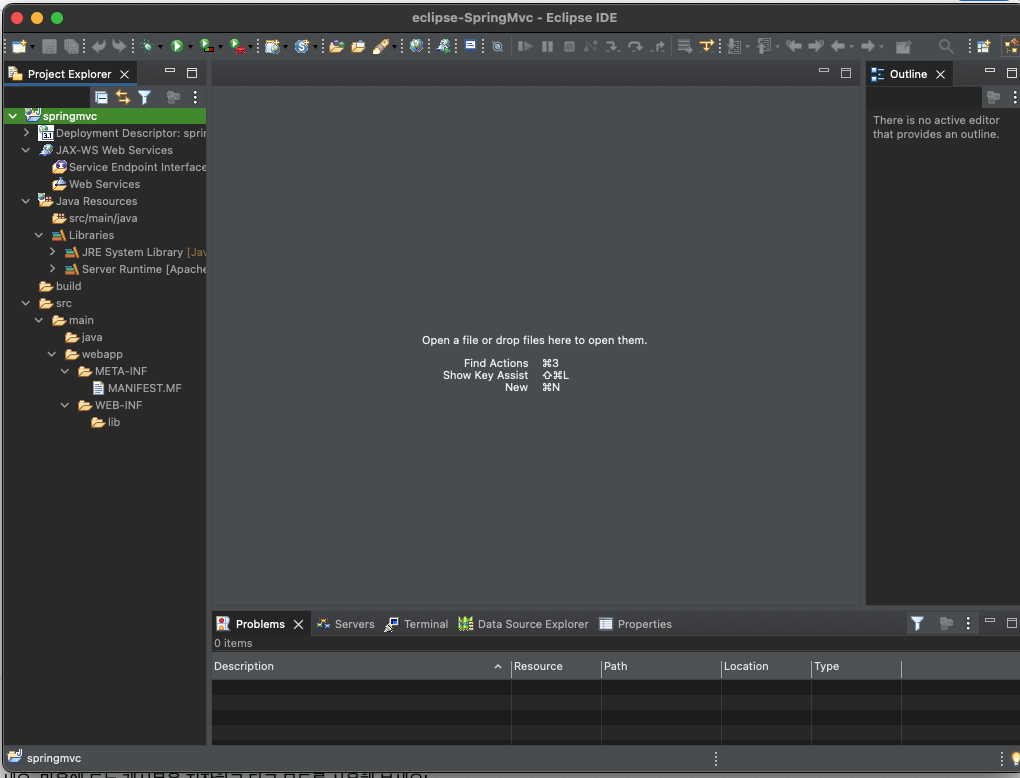Collapse the JAX-WS Web Services node
The height and width of the screenshot is (778, 1020).
pos(26,150)
